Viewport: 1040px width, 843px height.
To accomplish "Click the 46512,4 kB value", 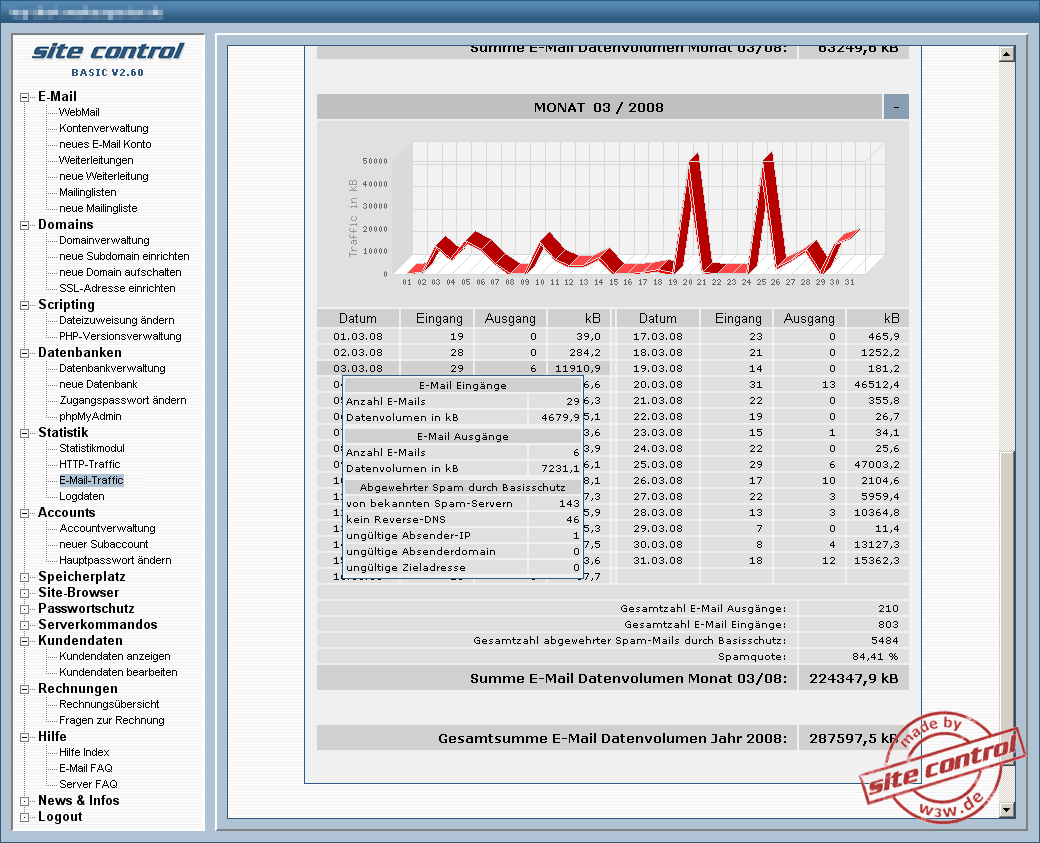I will 877,384.
